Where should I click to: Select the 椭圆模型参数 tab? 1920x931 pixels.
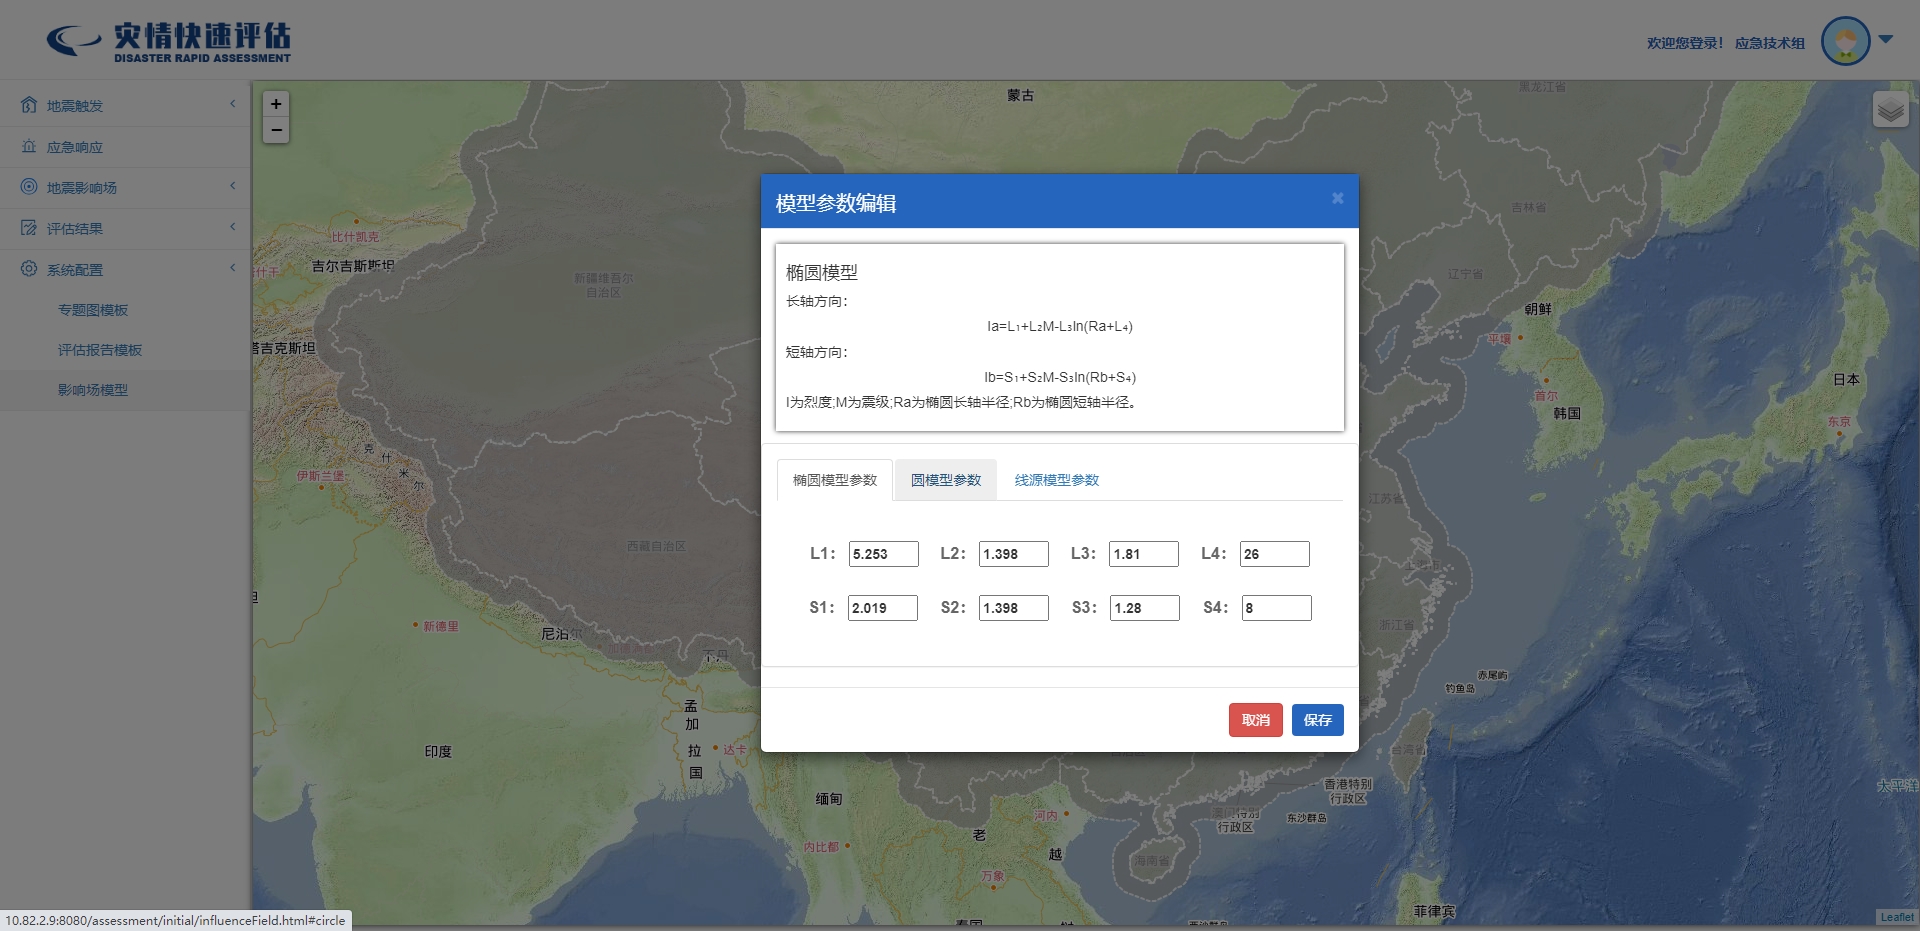[x=834, y=480]
